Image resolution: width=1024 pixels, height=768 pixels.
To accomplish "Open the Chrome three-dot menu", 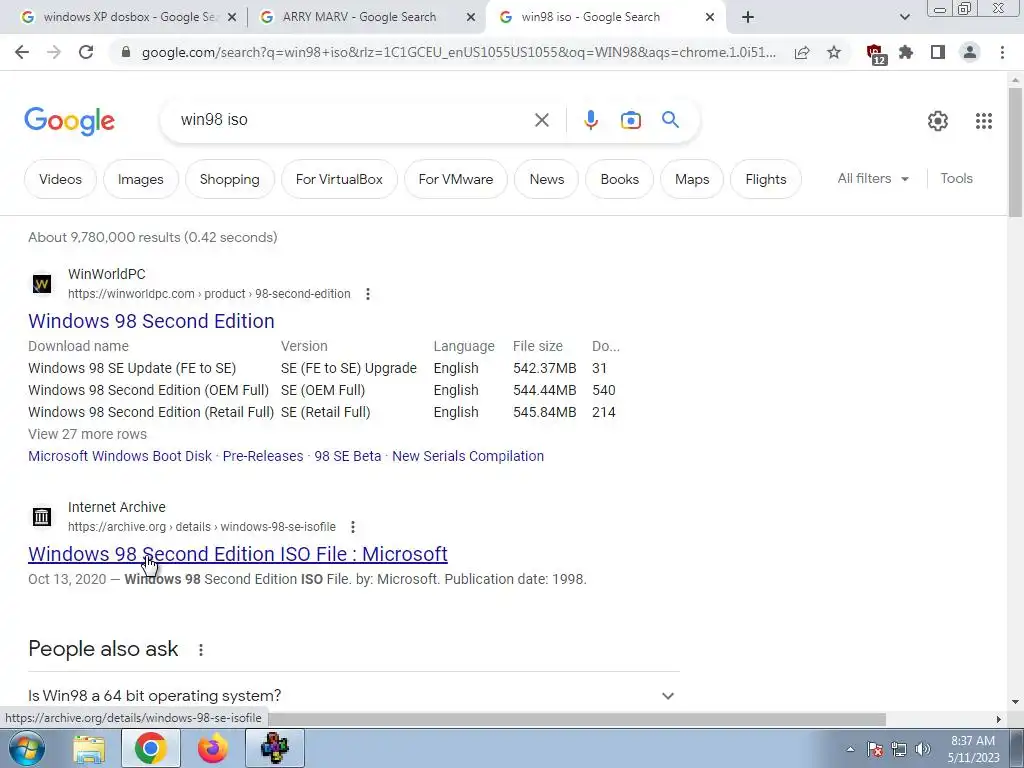I will point(1002,52).
